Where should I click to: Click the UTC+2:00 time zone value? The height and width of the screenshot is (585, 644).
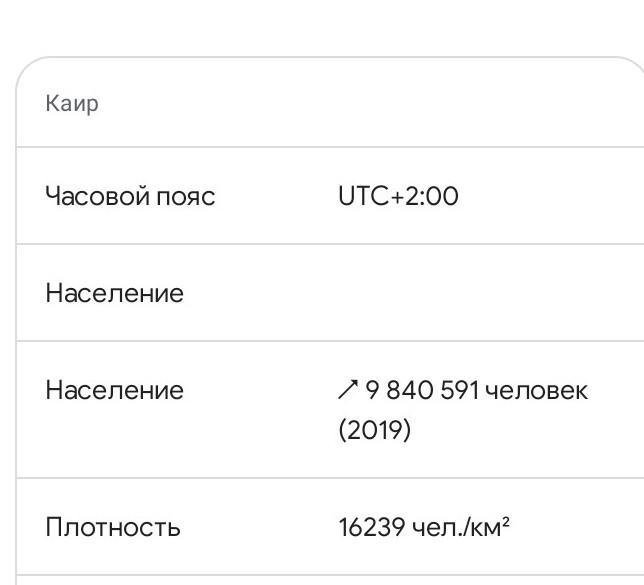pos(398,196)
